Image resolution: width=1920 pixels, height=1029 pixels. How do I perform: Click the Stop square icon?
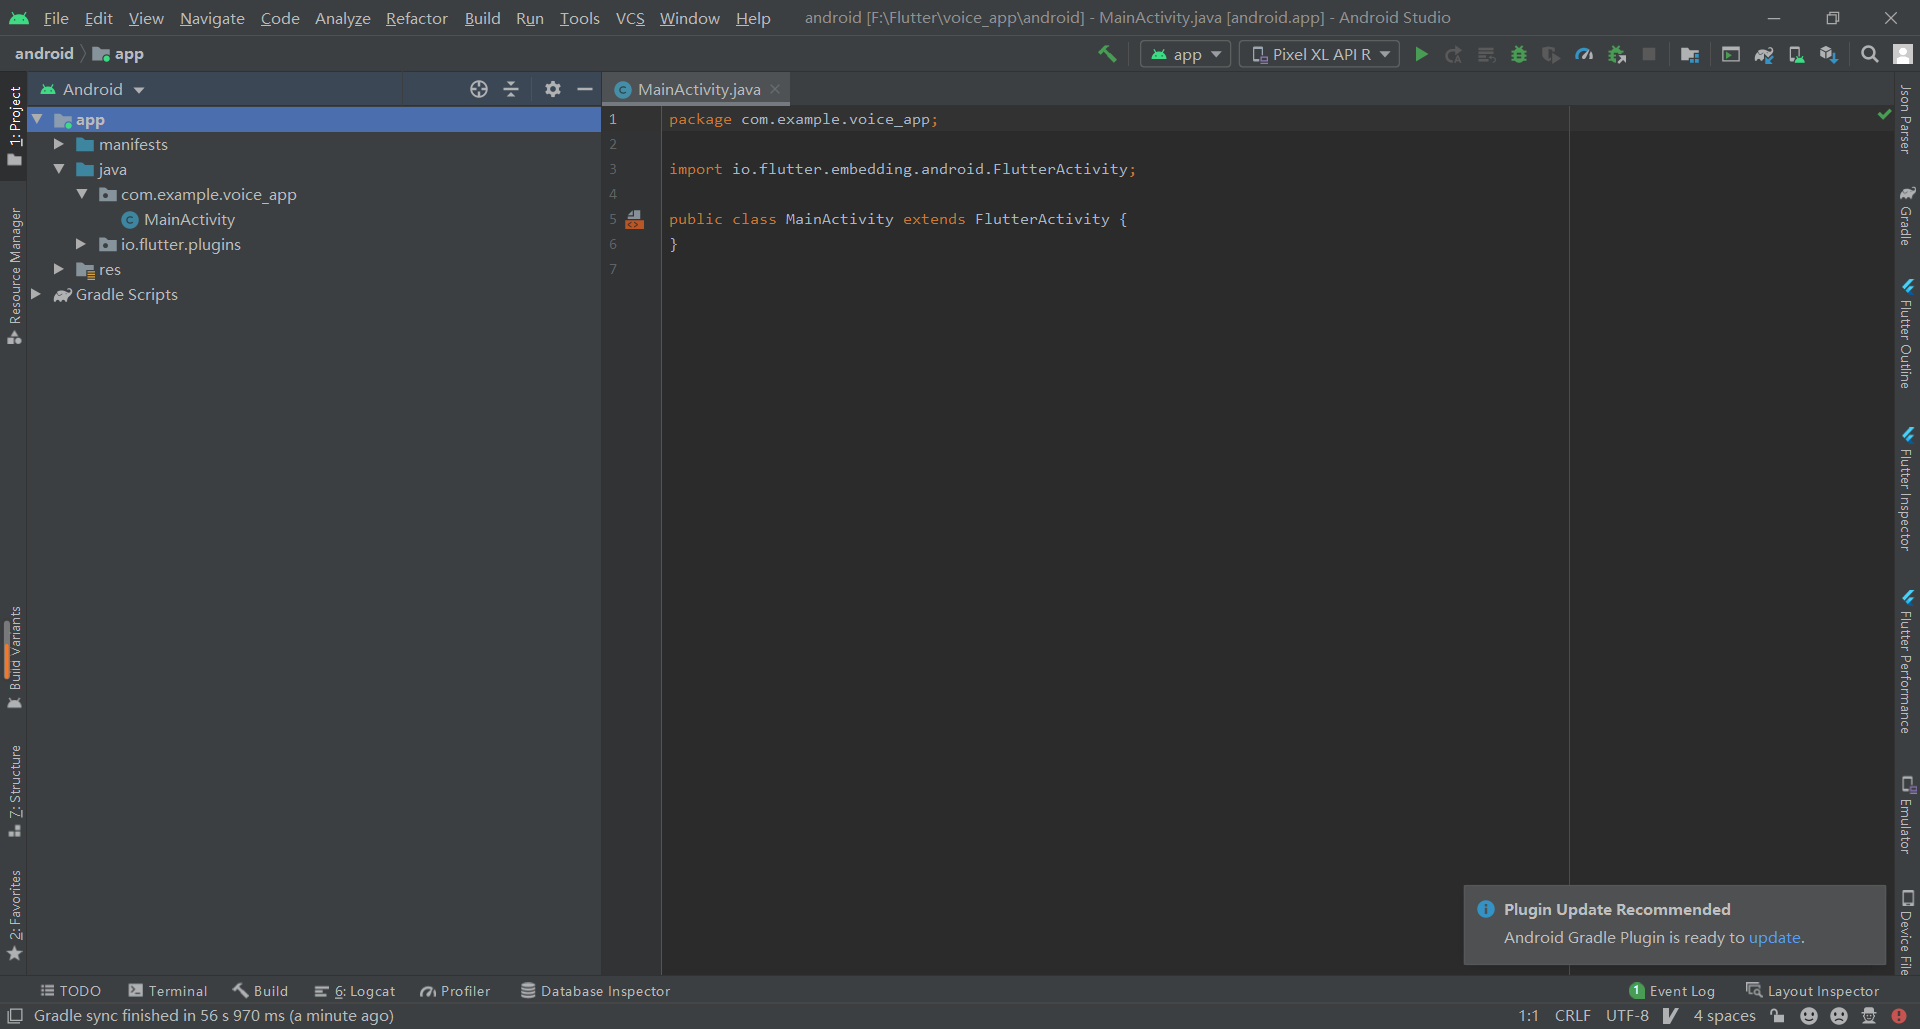click(x=1649, y=54)
